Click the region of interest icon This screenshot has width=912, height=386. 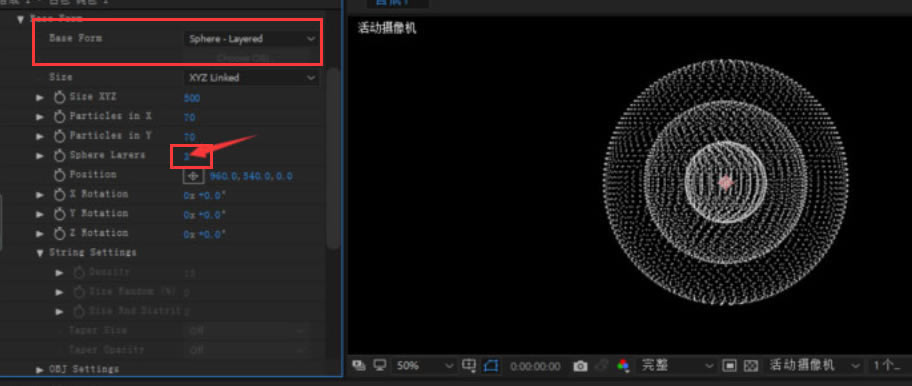[729, 366]
